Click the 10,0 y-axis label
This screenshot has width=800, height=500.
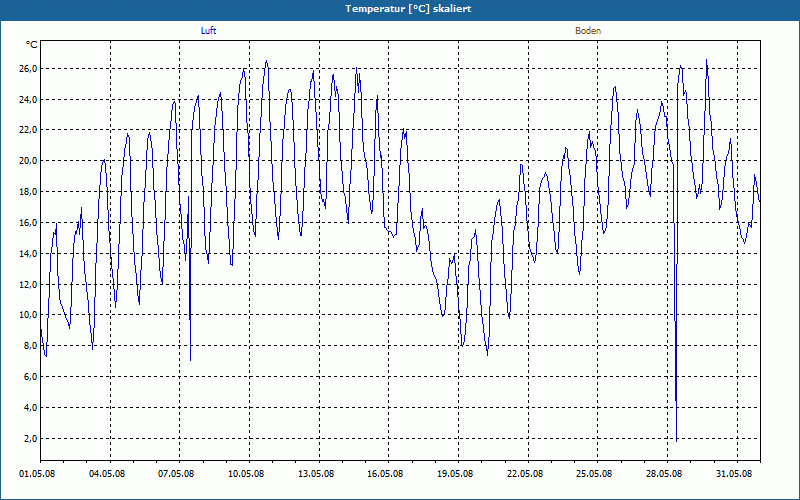pos(29,315)
